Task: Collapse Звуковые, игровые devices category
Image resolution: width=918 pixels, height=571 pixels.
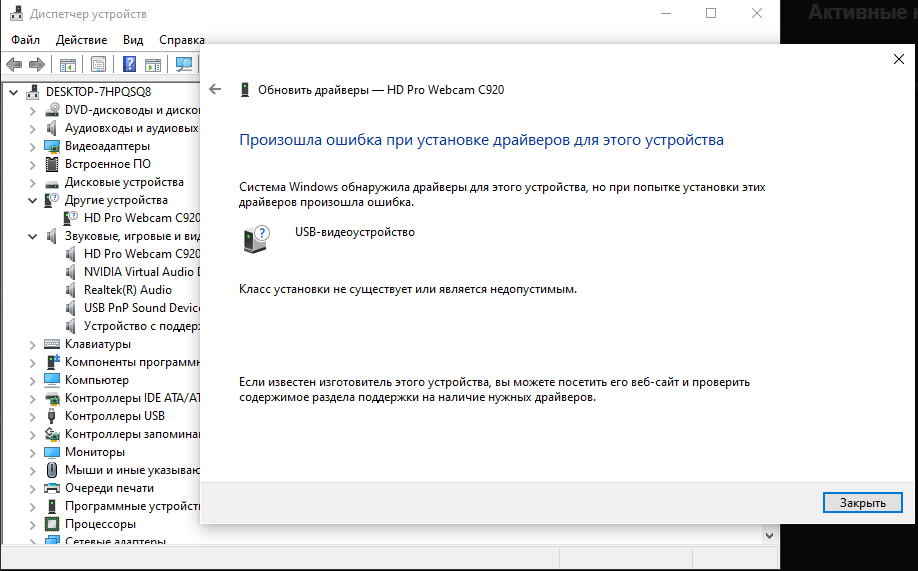Action: (33, 237)
